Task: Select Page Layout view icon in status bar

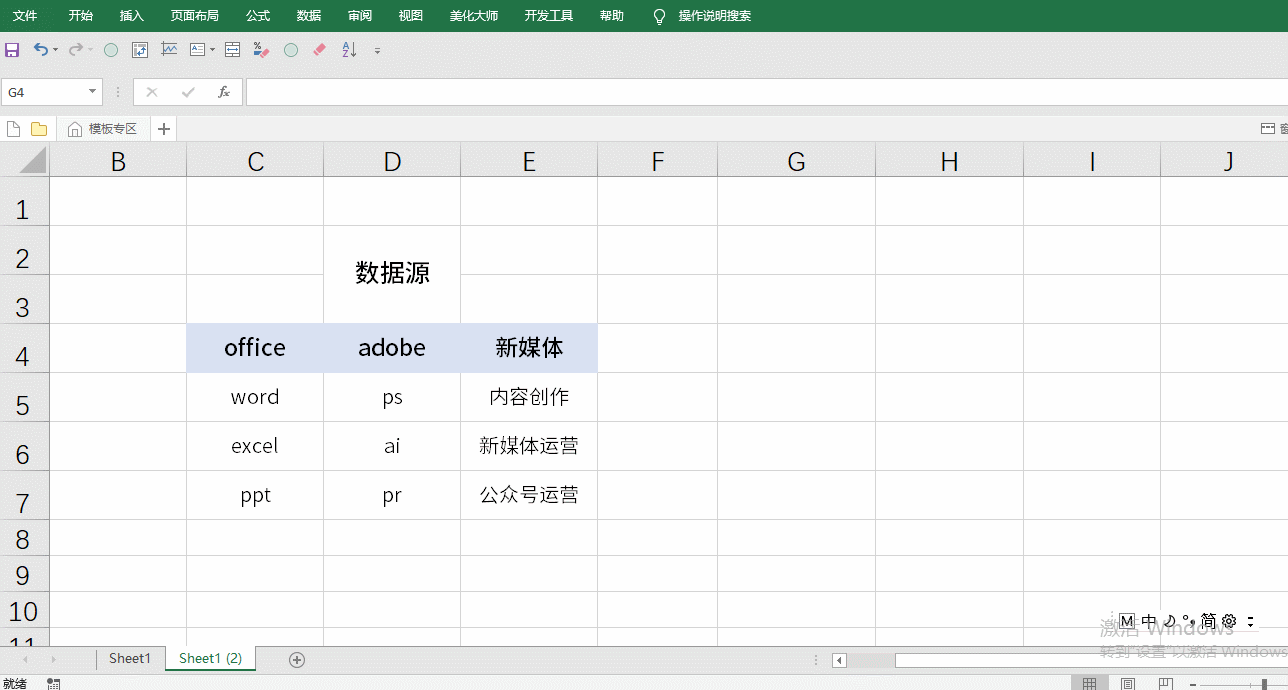Action: click(1127, 683)
